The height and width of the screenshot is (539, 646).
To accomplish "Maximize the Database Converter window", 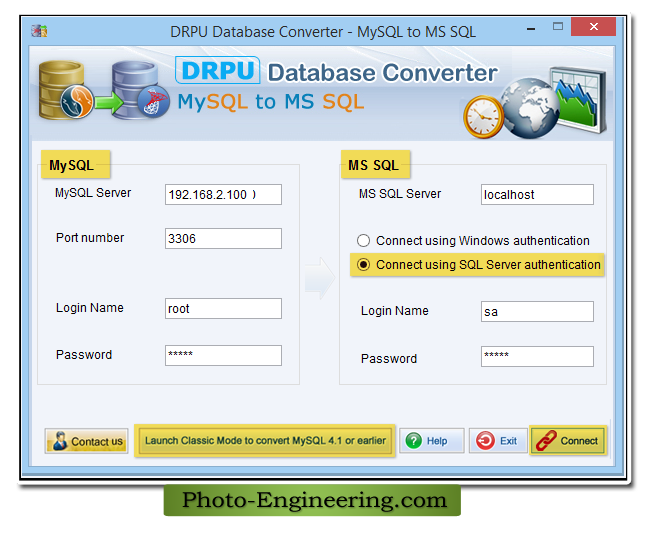I will [557, 27].
